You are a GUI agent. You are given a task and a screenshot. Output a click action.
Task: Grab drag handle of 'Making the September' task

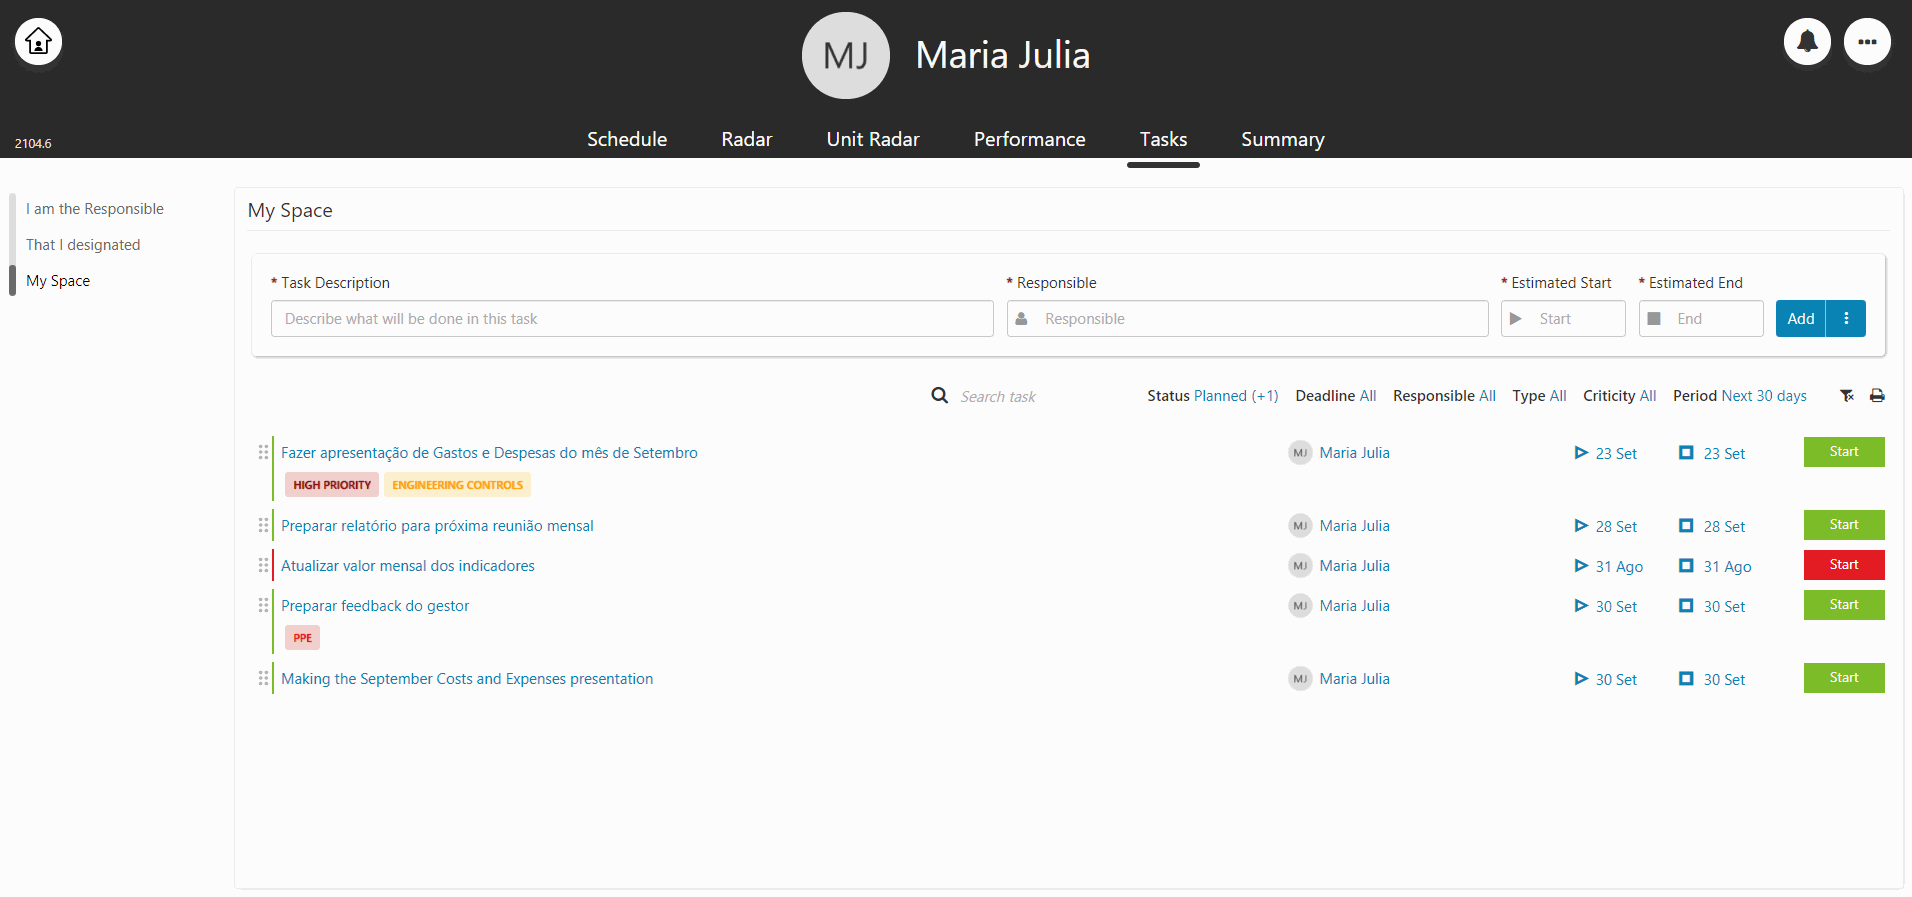263,678
